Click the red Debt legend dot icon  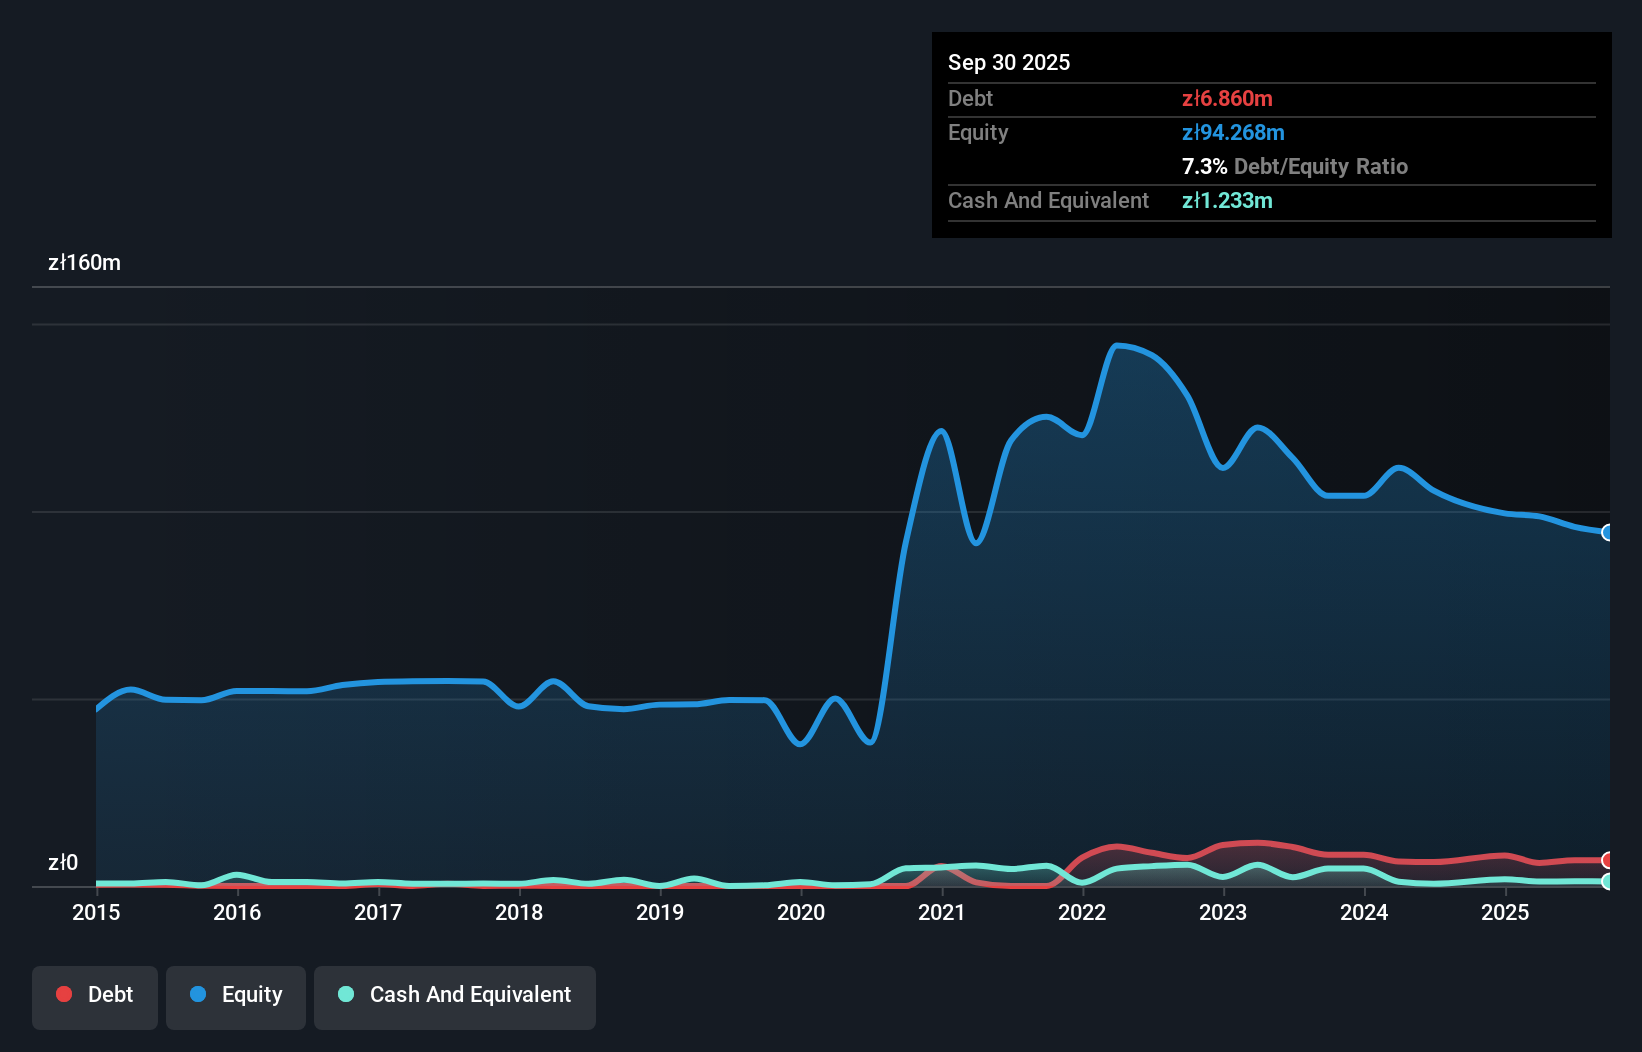point(63,994)
